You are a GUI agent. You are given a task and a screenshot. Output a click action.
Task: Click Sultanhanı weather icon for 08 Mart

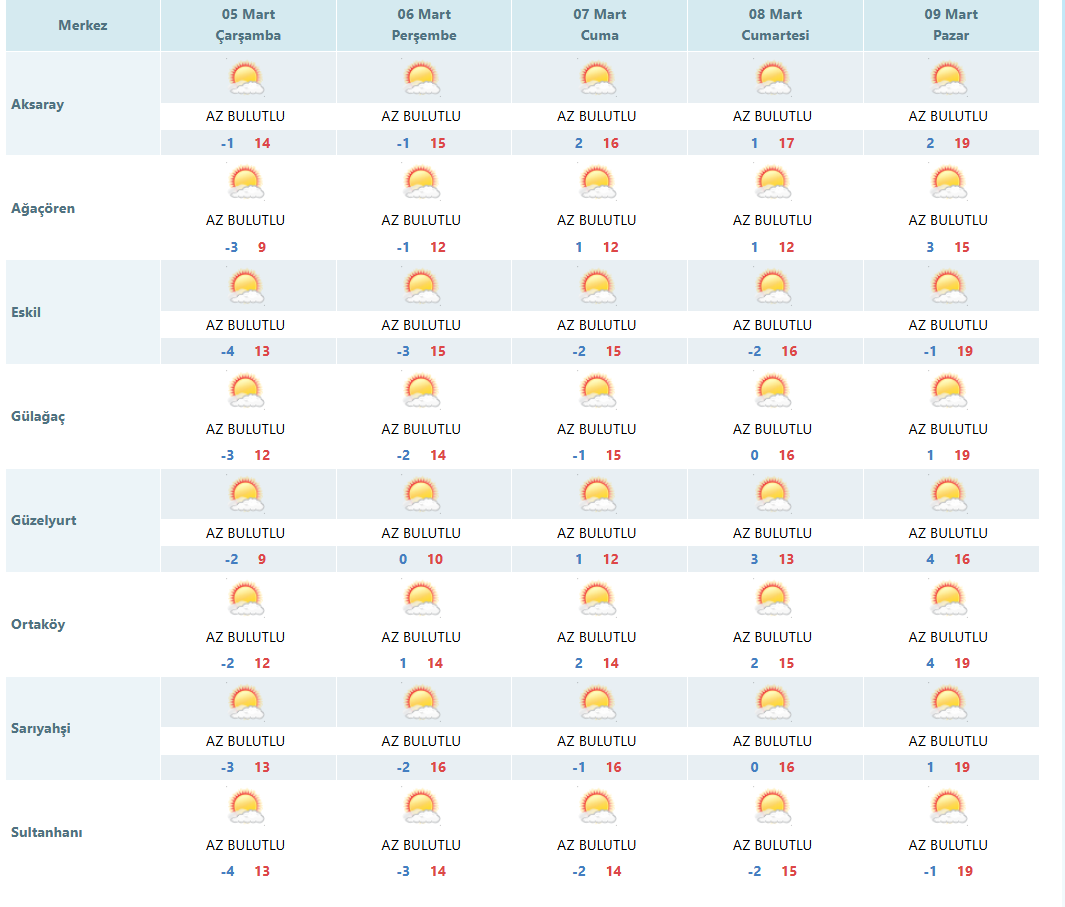point(773,806)
